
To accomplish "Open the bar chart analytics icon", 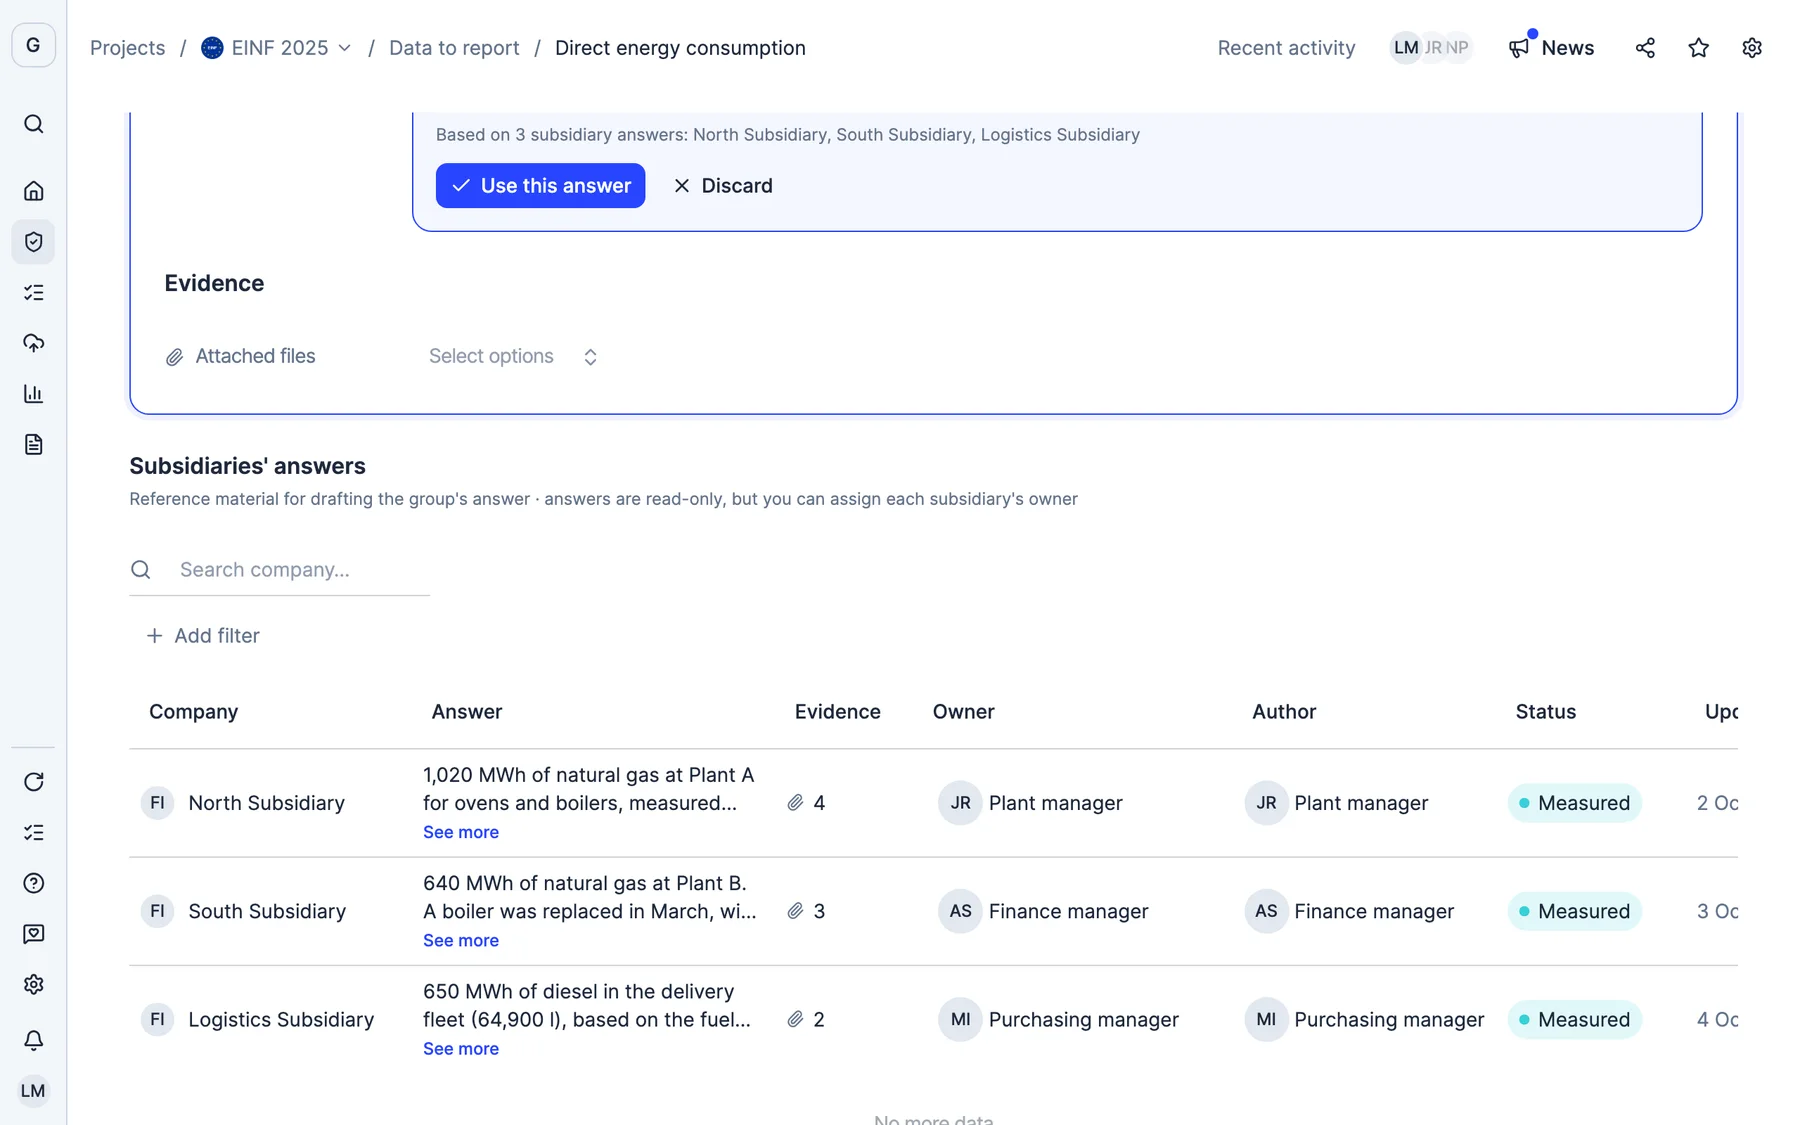I will point(33,394).
